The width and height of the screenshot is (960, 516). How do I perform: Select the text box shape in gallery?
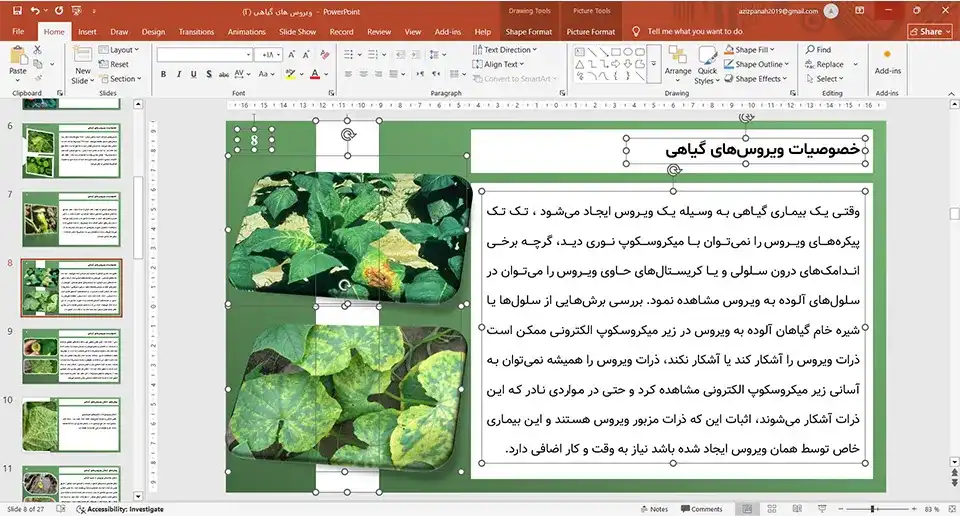(x=579, y=52)
